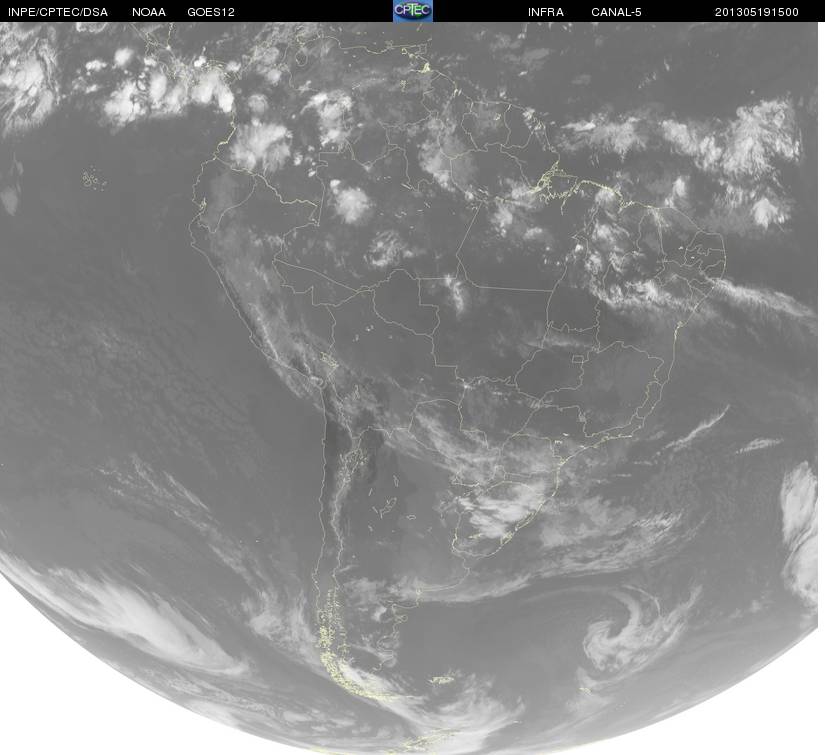Screen dimensions: 825x755
Task: Select the INPE/CPTEC/DSA header text
Action: click(58, 12)
